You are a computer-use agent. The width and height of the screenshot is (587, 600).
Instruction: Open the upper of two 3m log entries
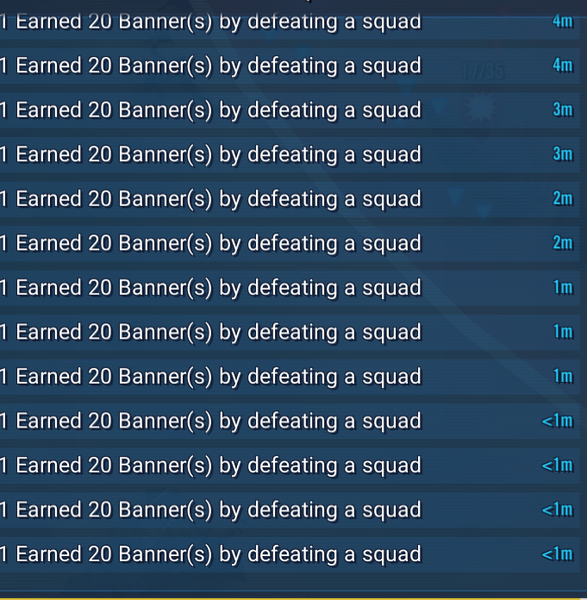coord(290,110)
